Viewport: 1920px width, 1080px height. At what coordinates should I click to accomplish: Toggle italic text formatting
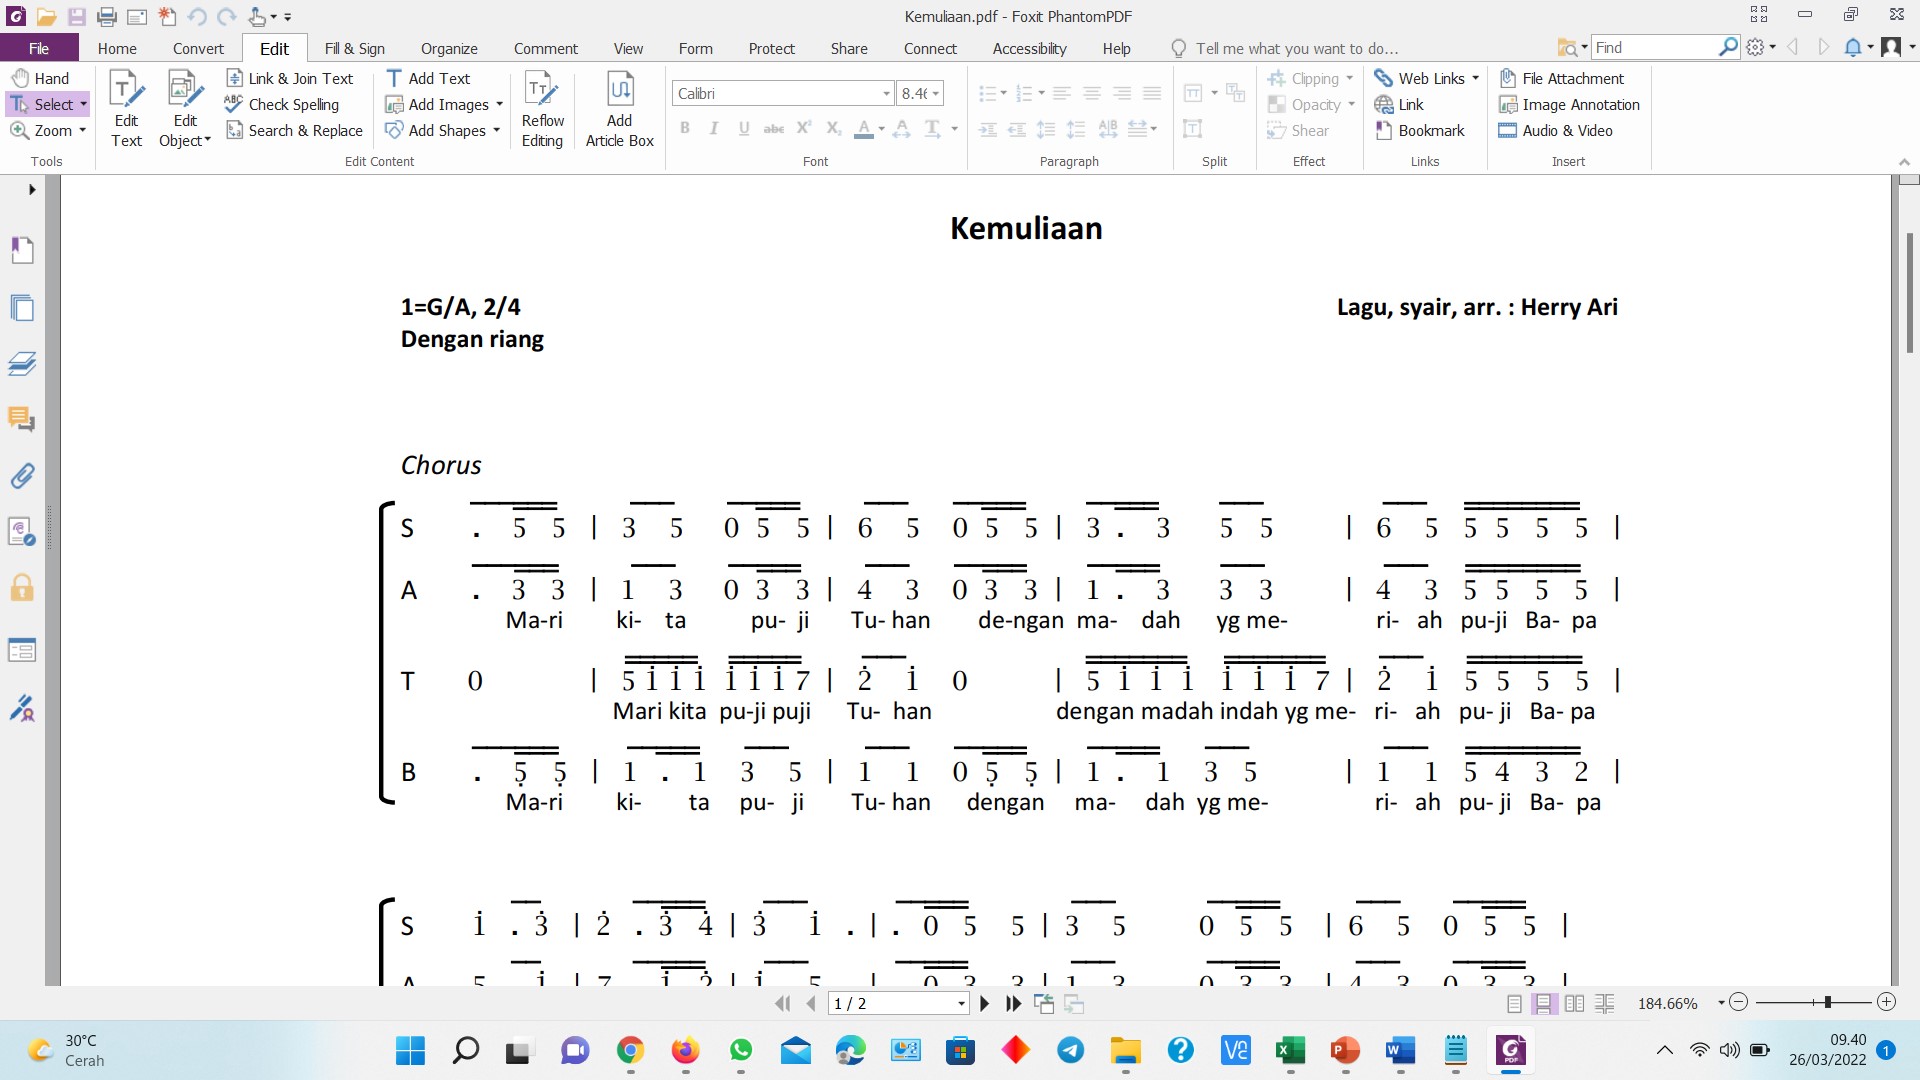714,128
